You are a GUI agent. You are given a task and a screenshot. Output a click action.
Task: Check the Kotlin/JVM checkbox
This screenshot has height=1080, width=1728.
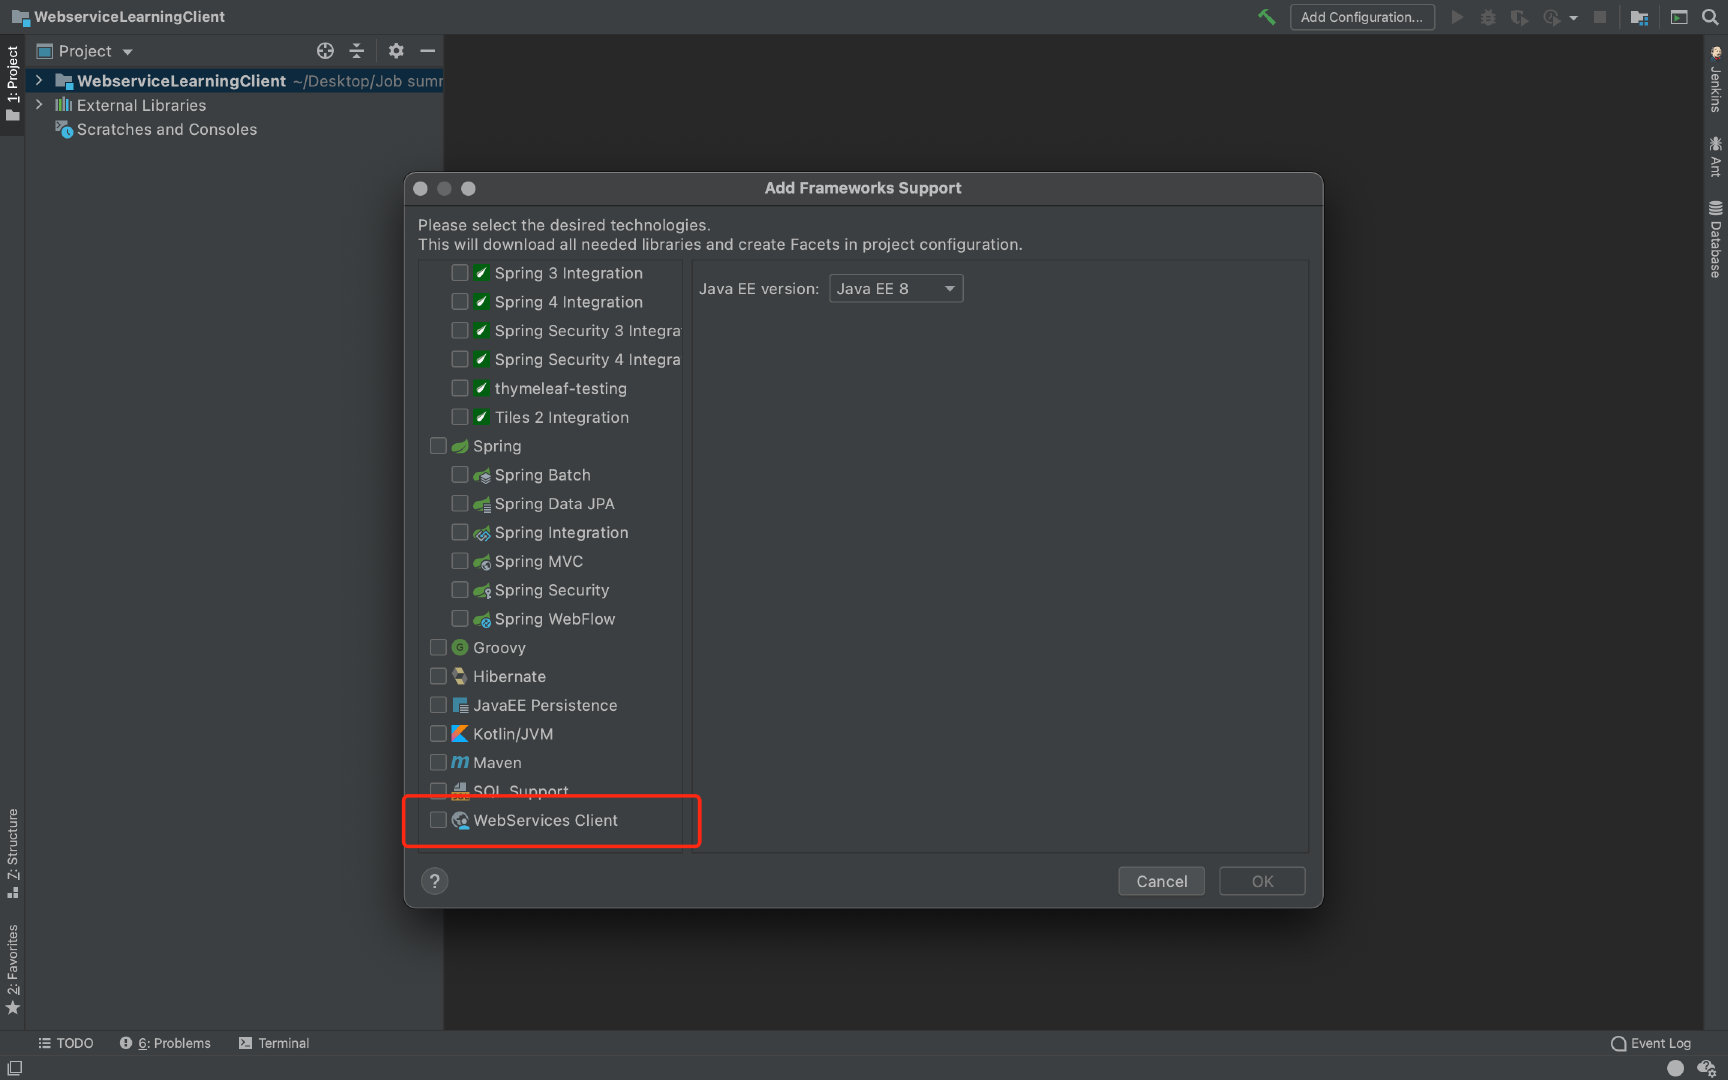pos(438,734)
